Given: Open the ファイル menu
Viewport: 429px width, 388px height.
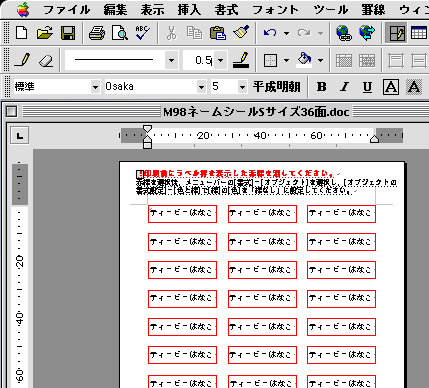Looking at the screenshot, I should 67,10.
